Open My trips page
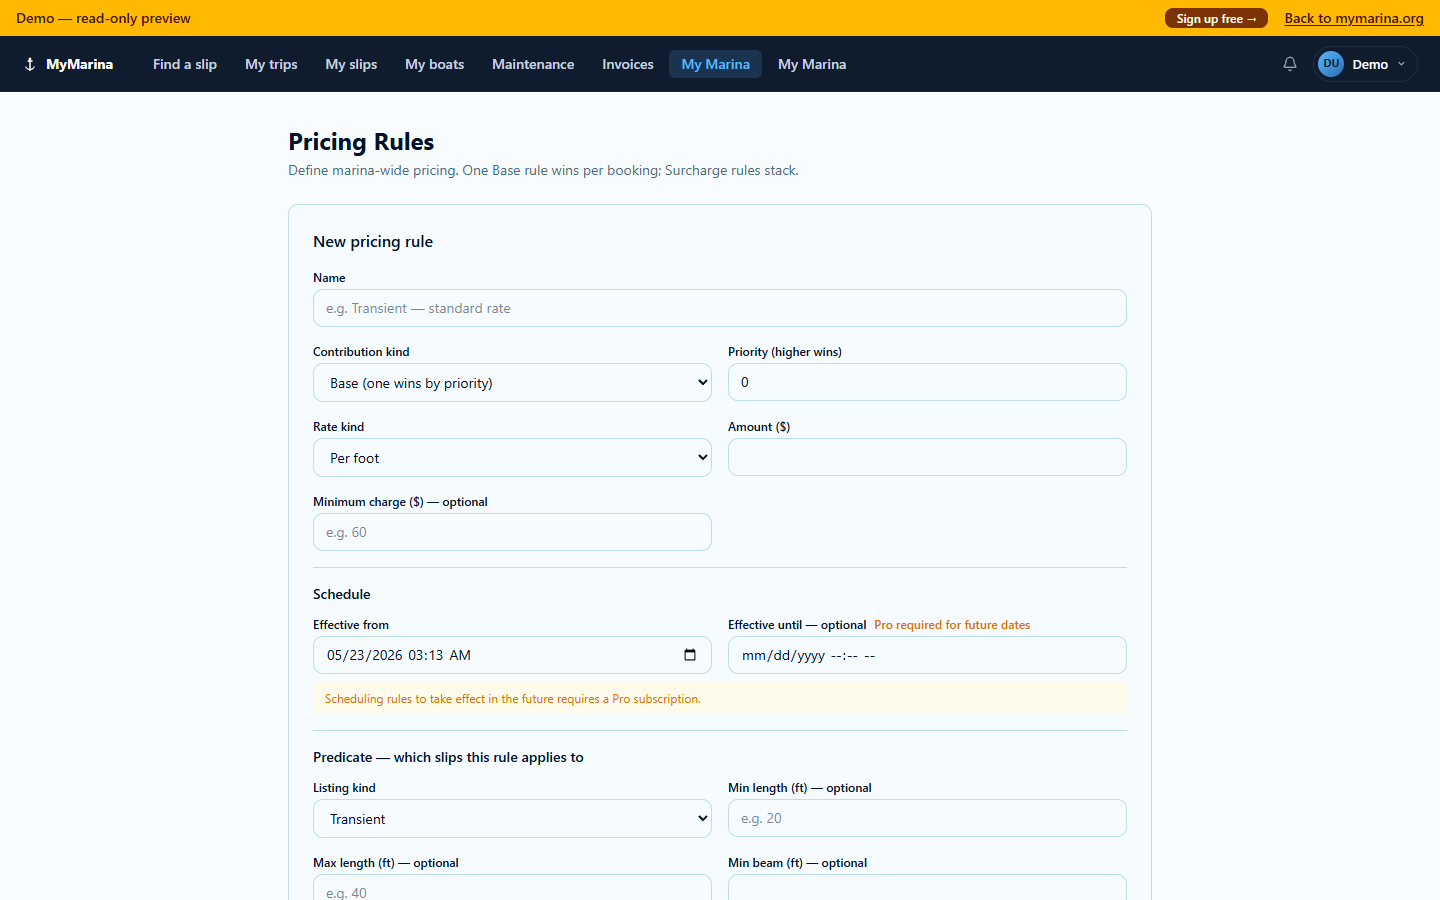This screenshot has width=1440, height=900. click(x=271, y=64)
